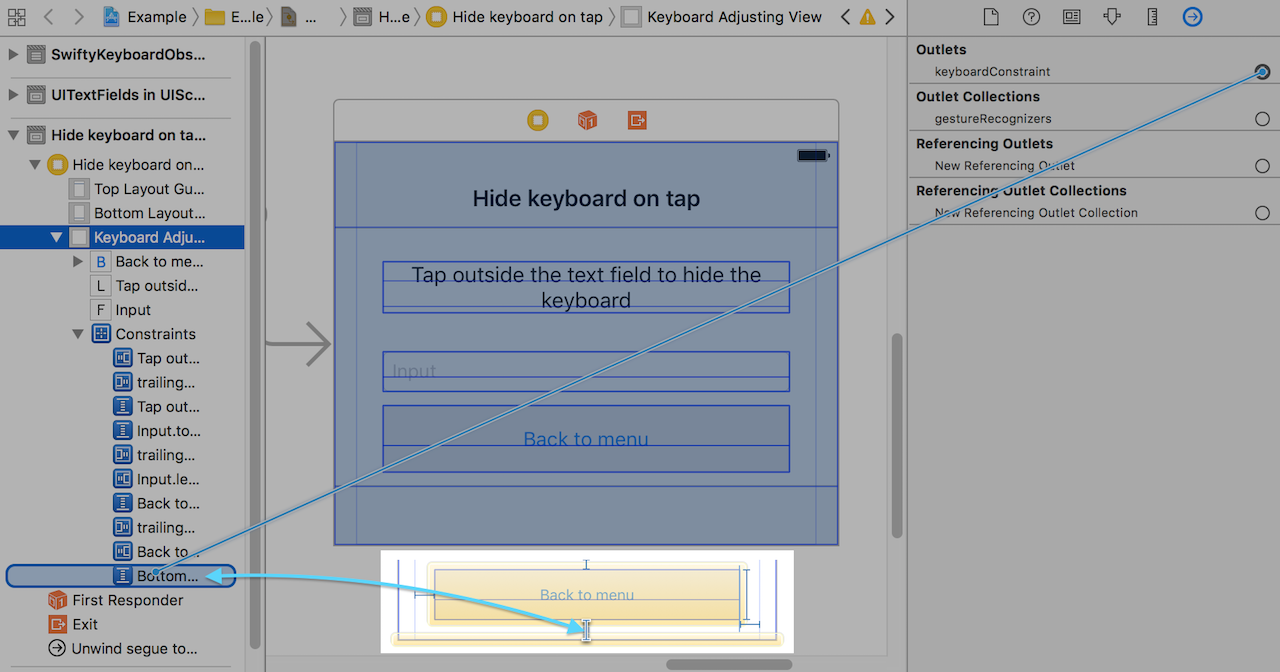Open Hide keyboard on tap breadcrumb
The image size is (1280, 672).
(x=514, y=17)
